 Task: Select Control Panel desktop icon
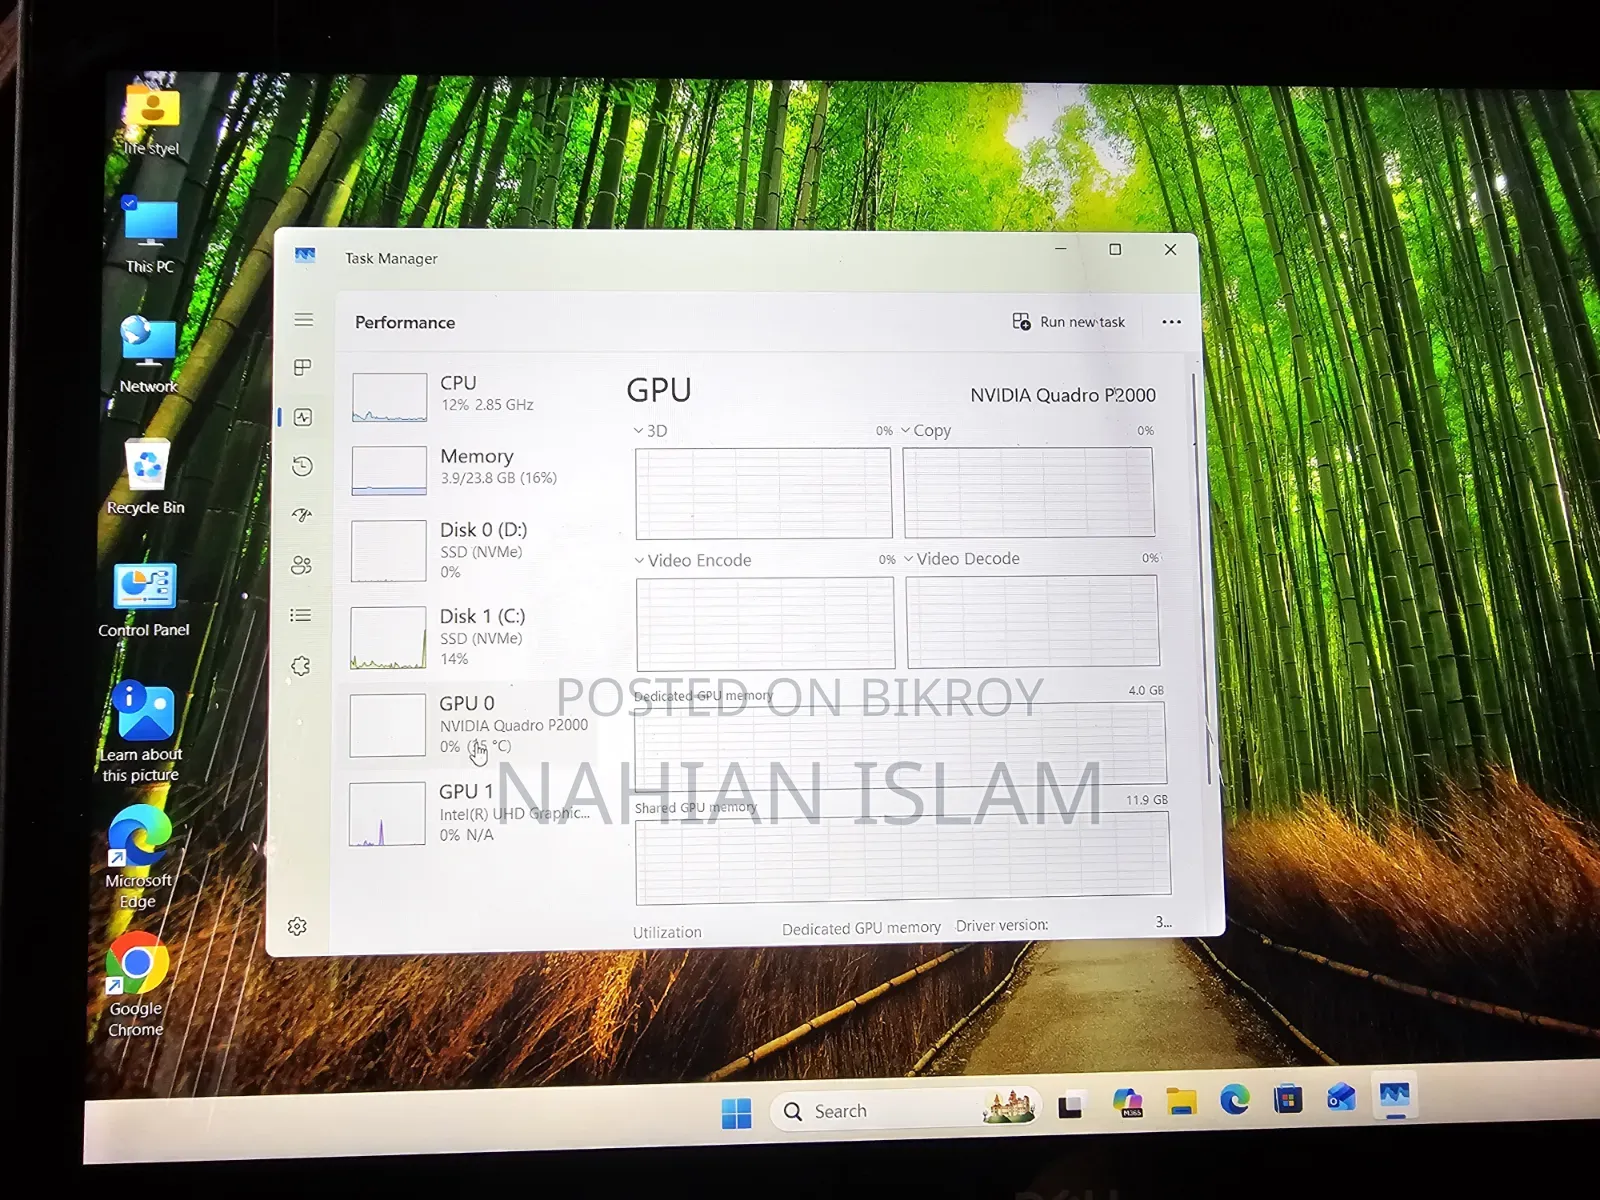[144, 600]
